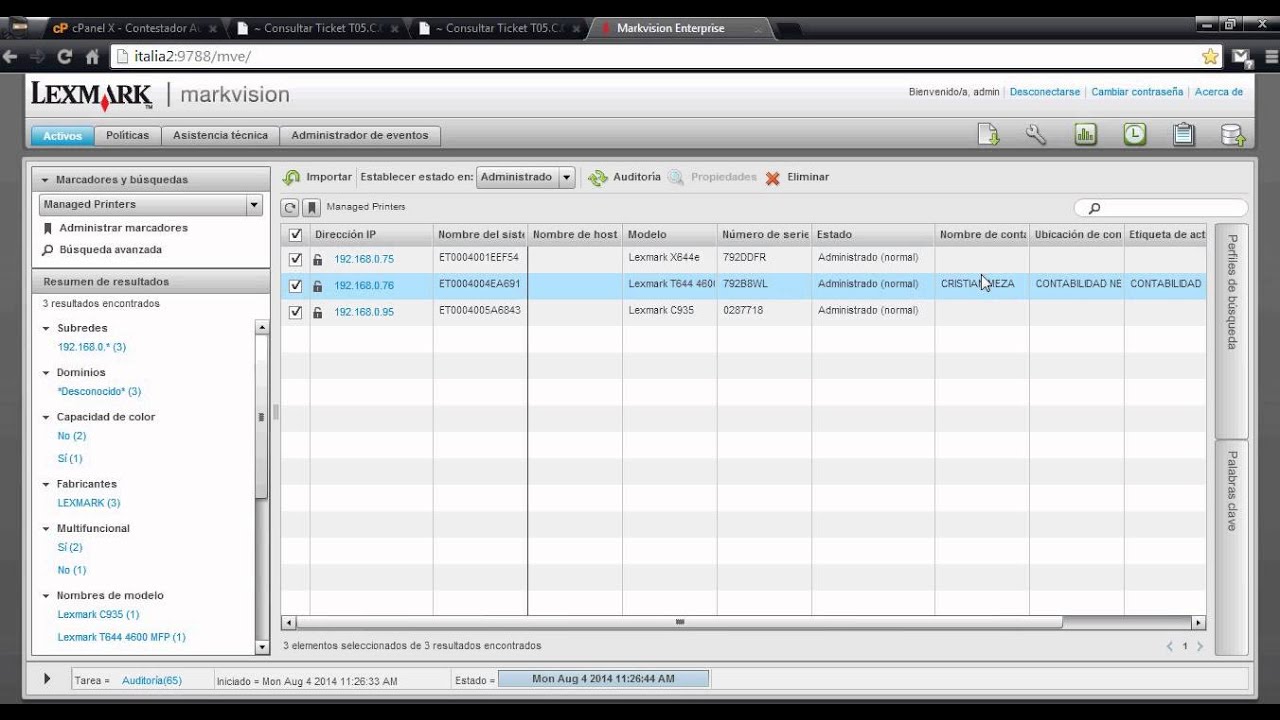Collapse the Dominios group
Viewport: 1280px width, 720px height.
(x=46, y=373)
